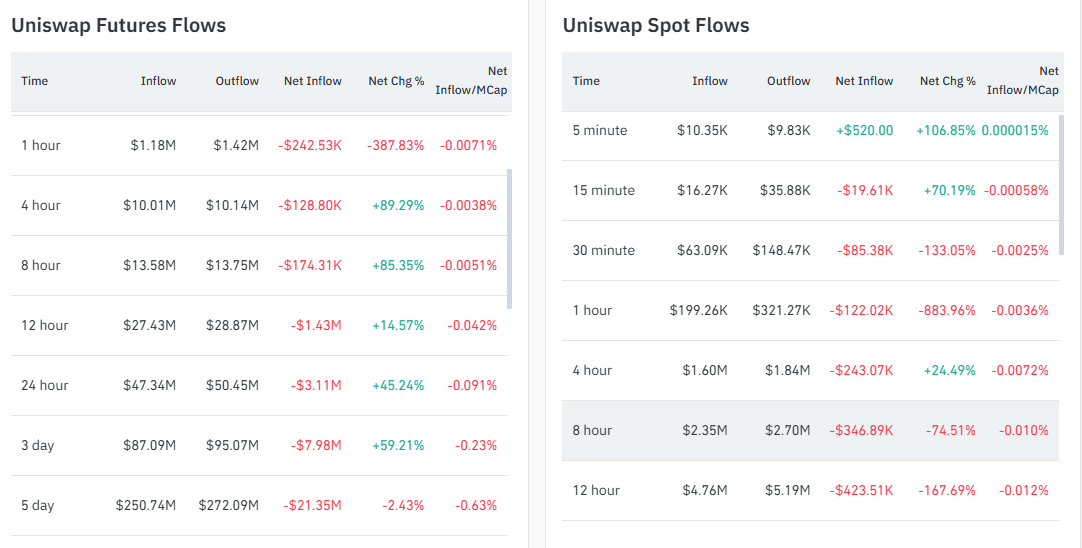Click Spot Flows Outflow column header

[x=789, y=81]
